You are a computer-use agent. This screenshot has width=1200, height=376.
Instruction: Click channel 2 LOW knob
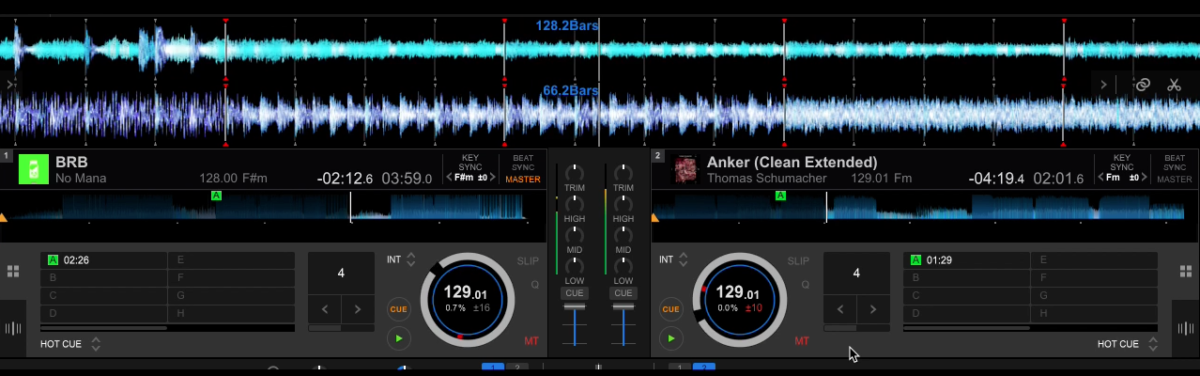623,265
